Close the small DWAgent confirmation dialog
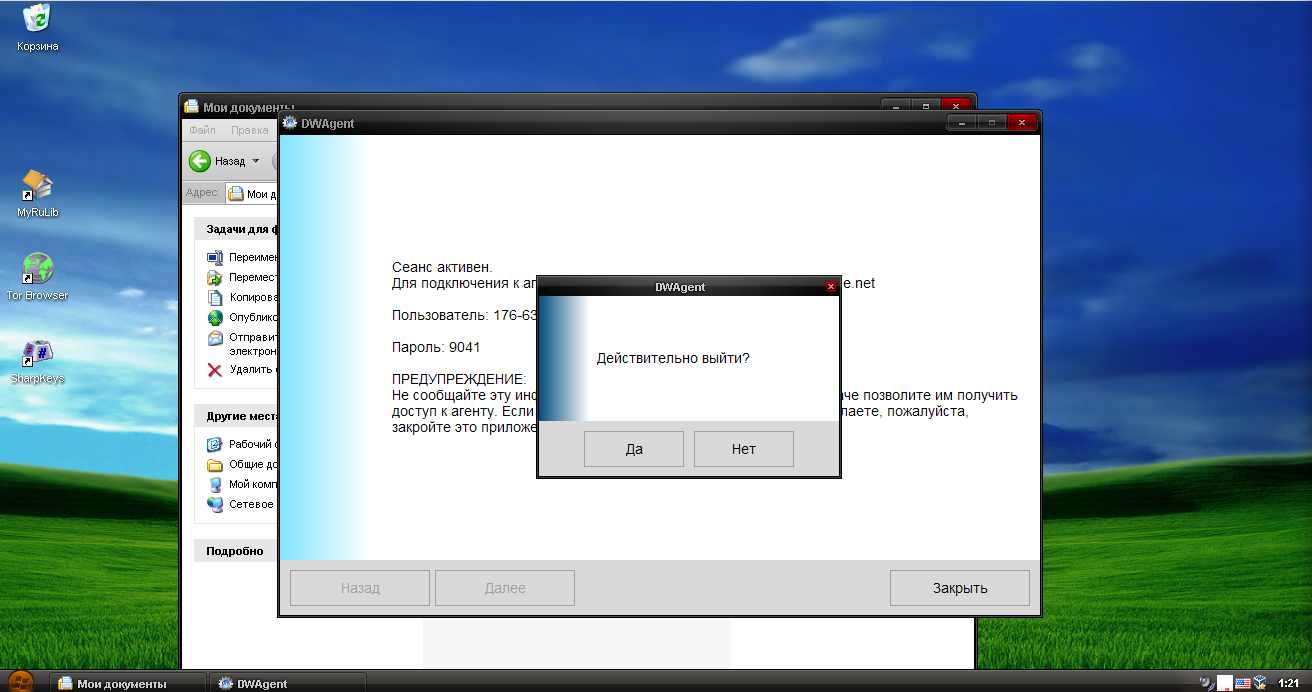 pyautogui.click(x=830, y=287)
